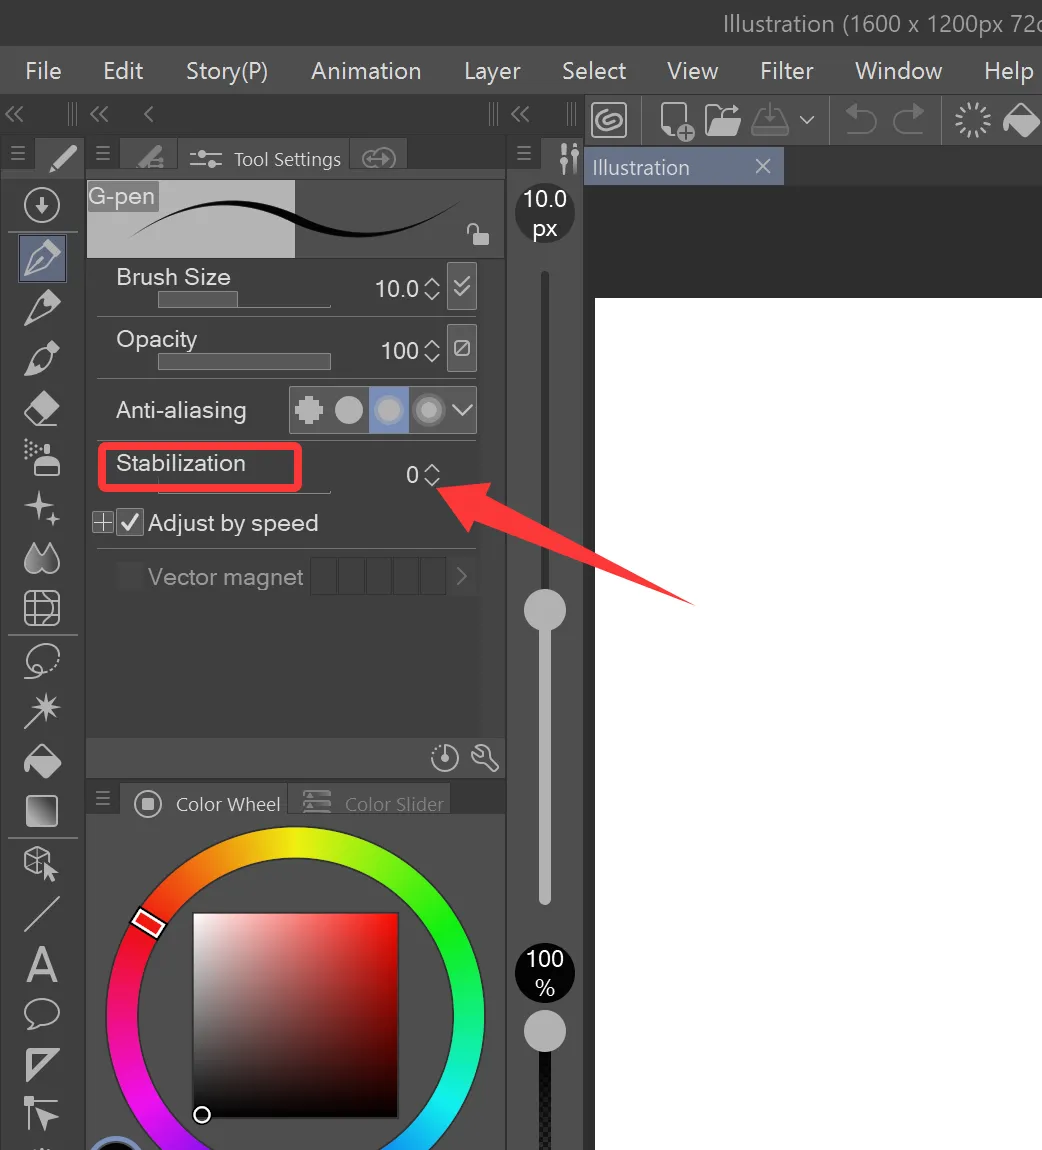Open the Edit menu

pyautogui.click(x=123, y=71)
